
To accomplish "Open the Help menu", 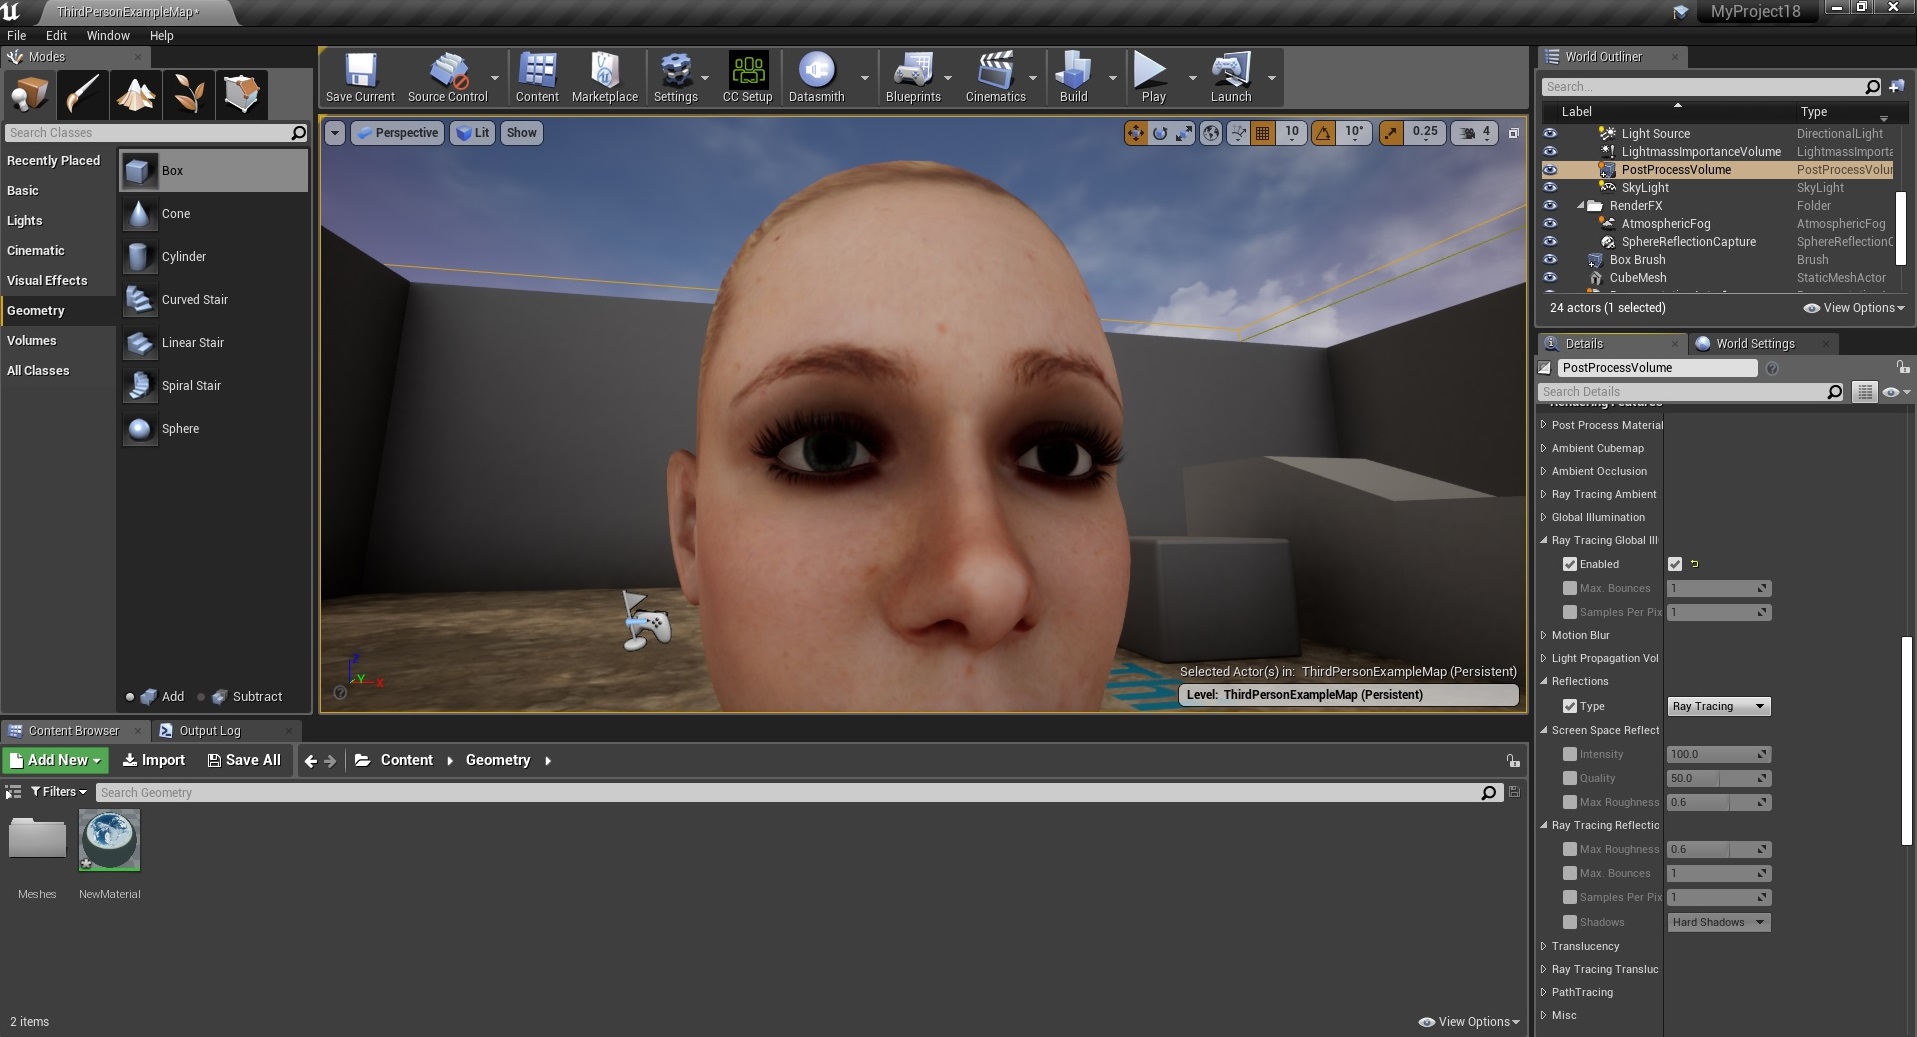I will point(161,35).
